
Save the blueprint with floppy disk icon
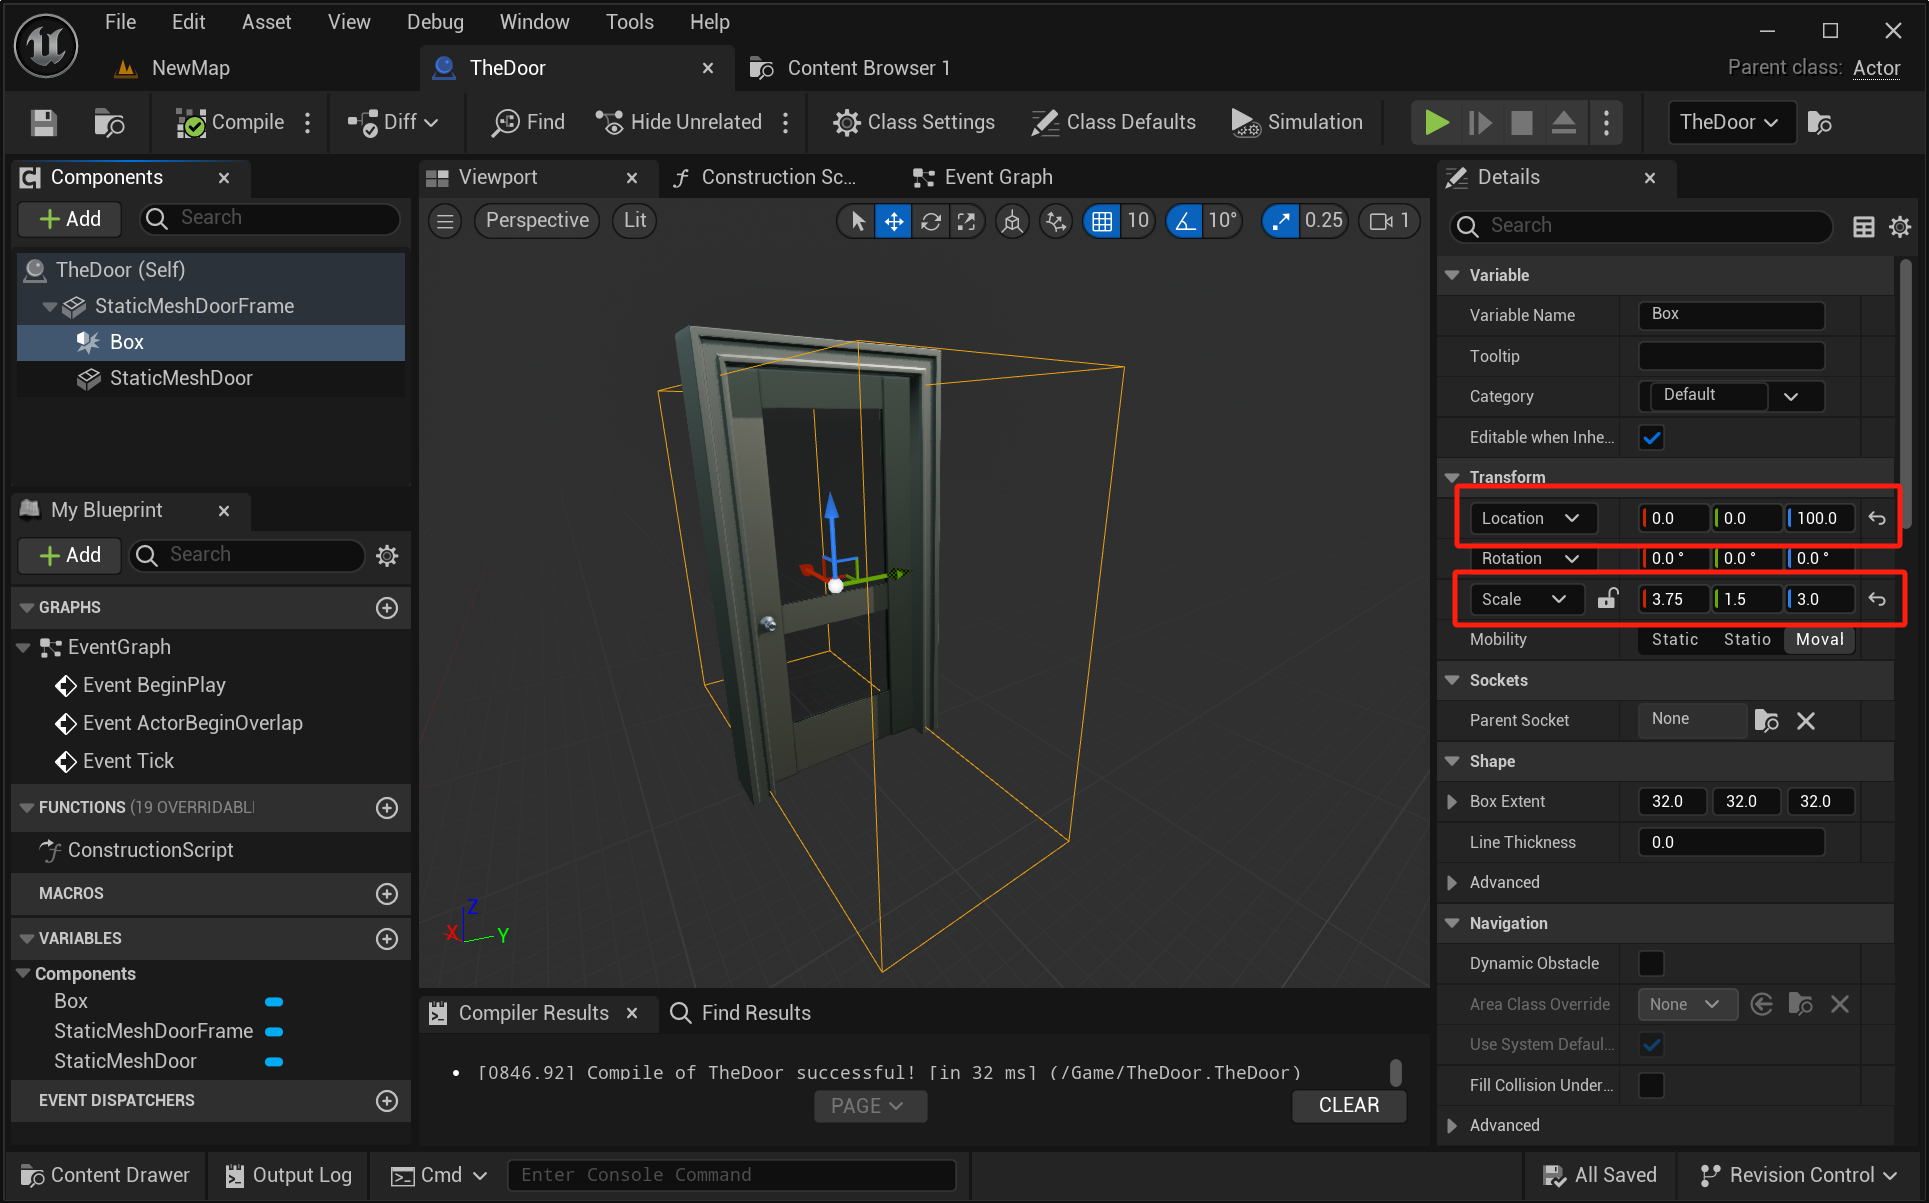[44, 123]
